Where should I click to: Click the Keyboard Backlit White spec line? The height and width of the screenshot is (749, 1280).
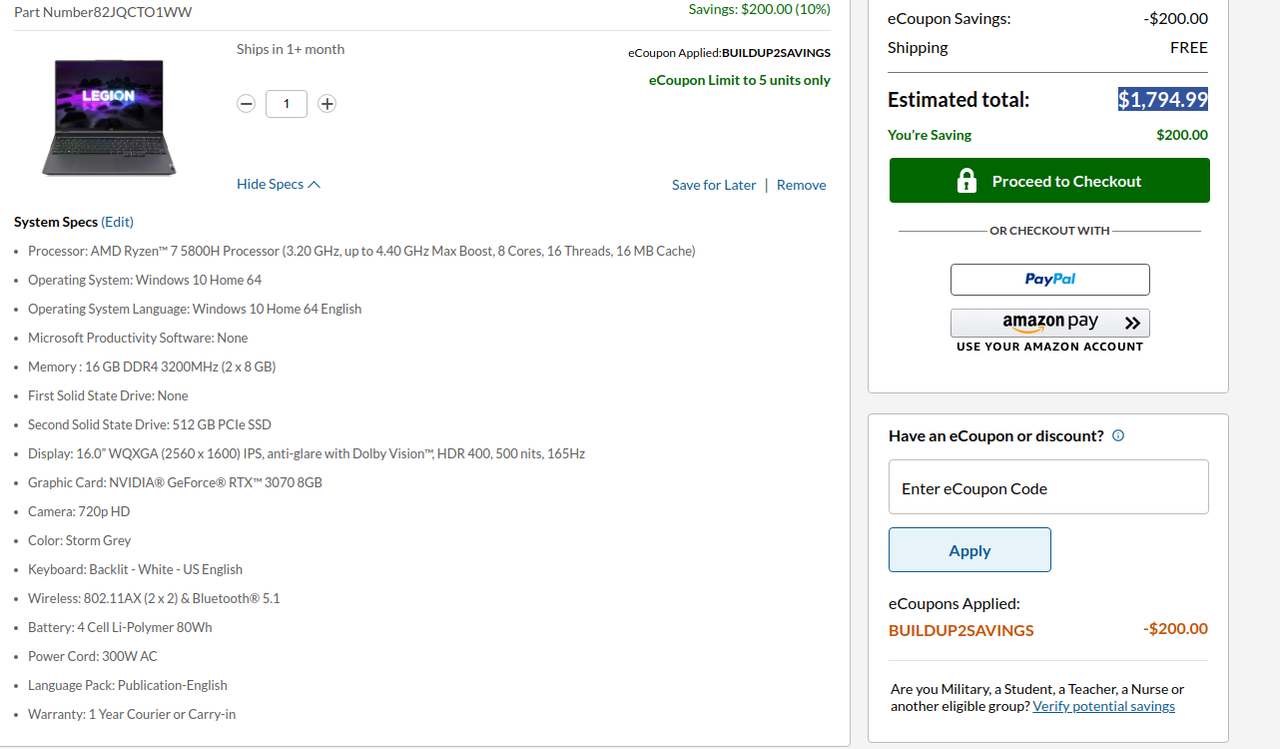tap(135, 570)
